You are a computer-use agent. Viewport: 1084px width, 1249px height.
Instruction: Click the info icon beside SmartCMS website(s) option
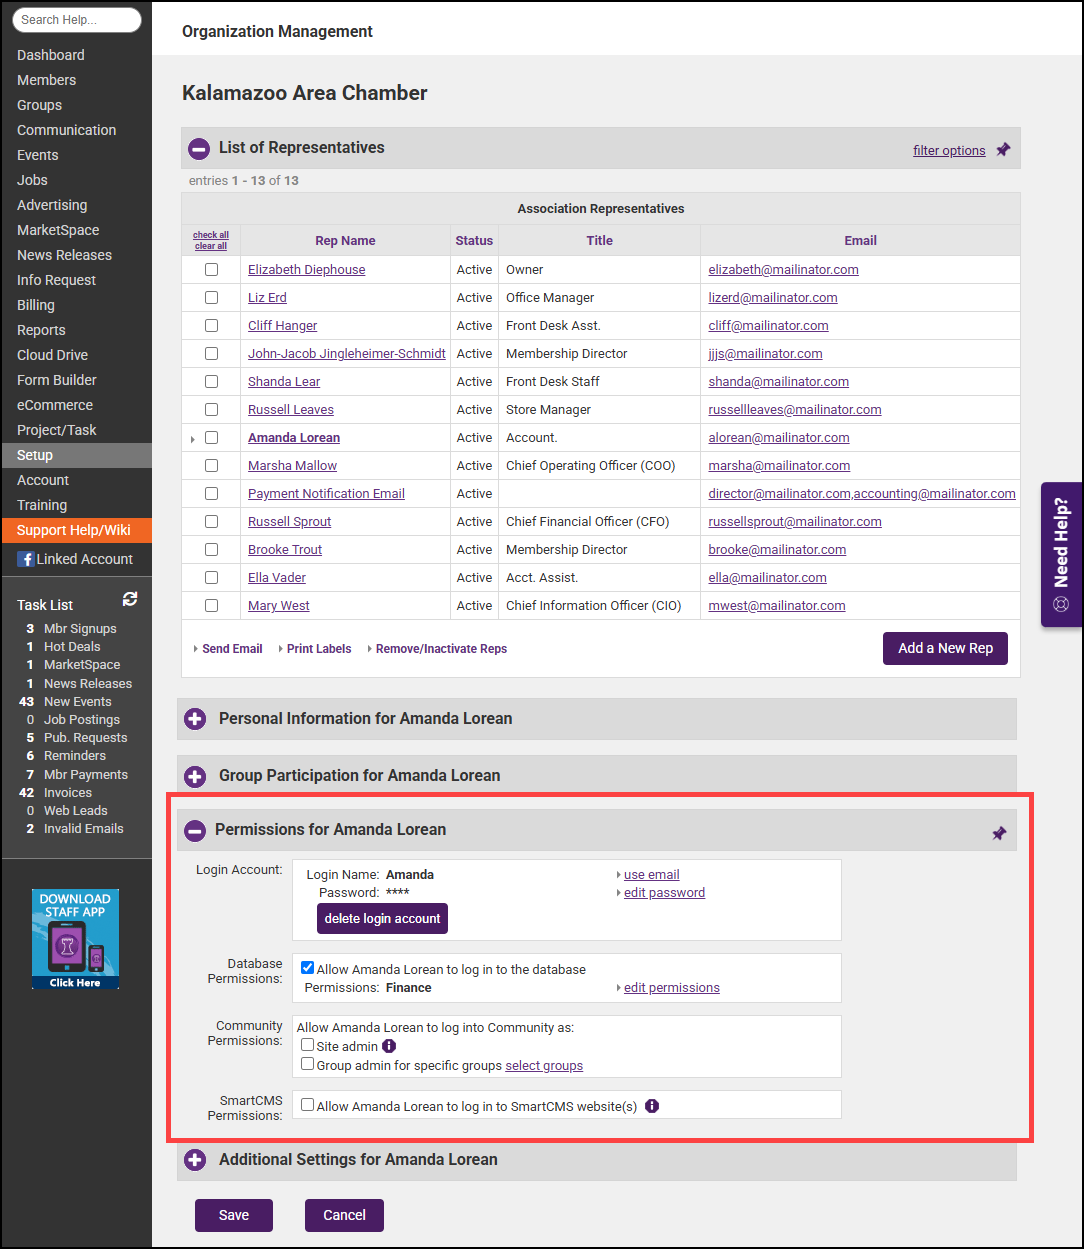pos(652,1106)
